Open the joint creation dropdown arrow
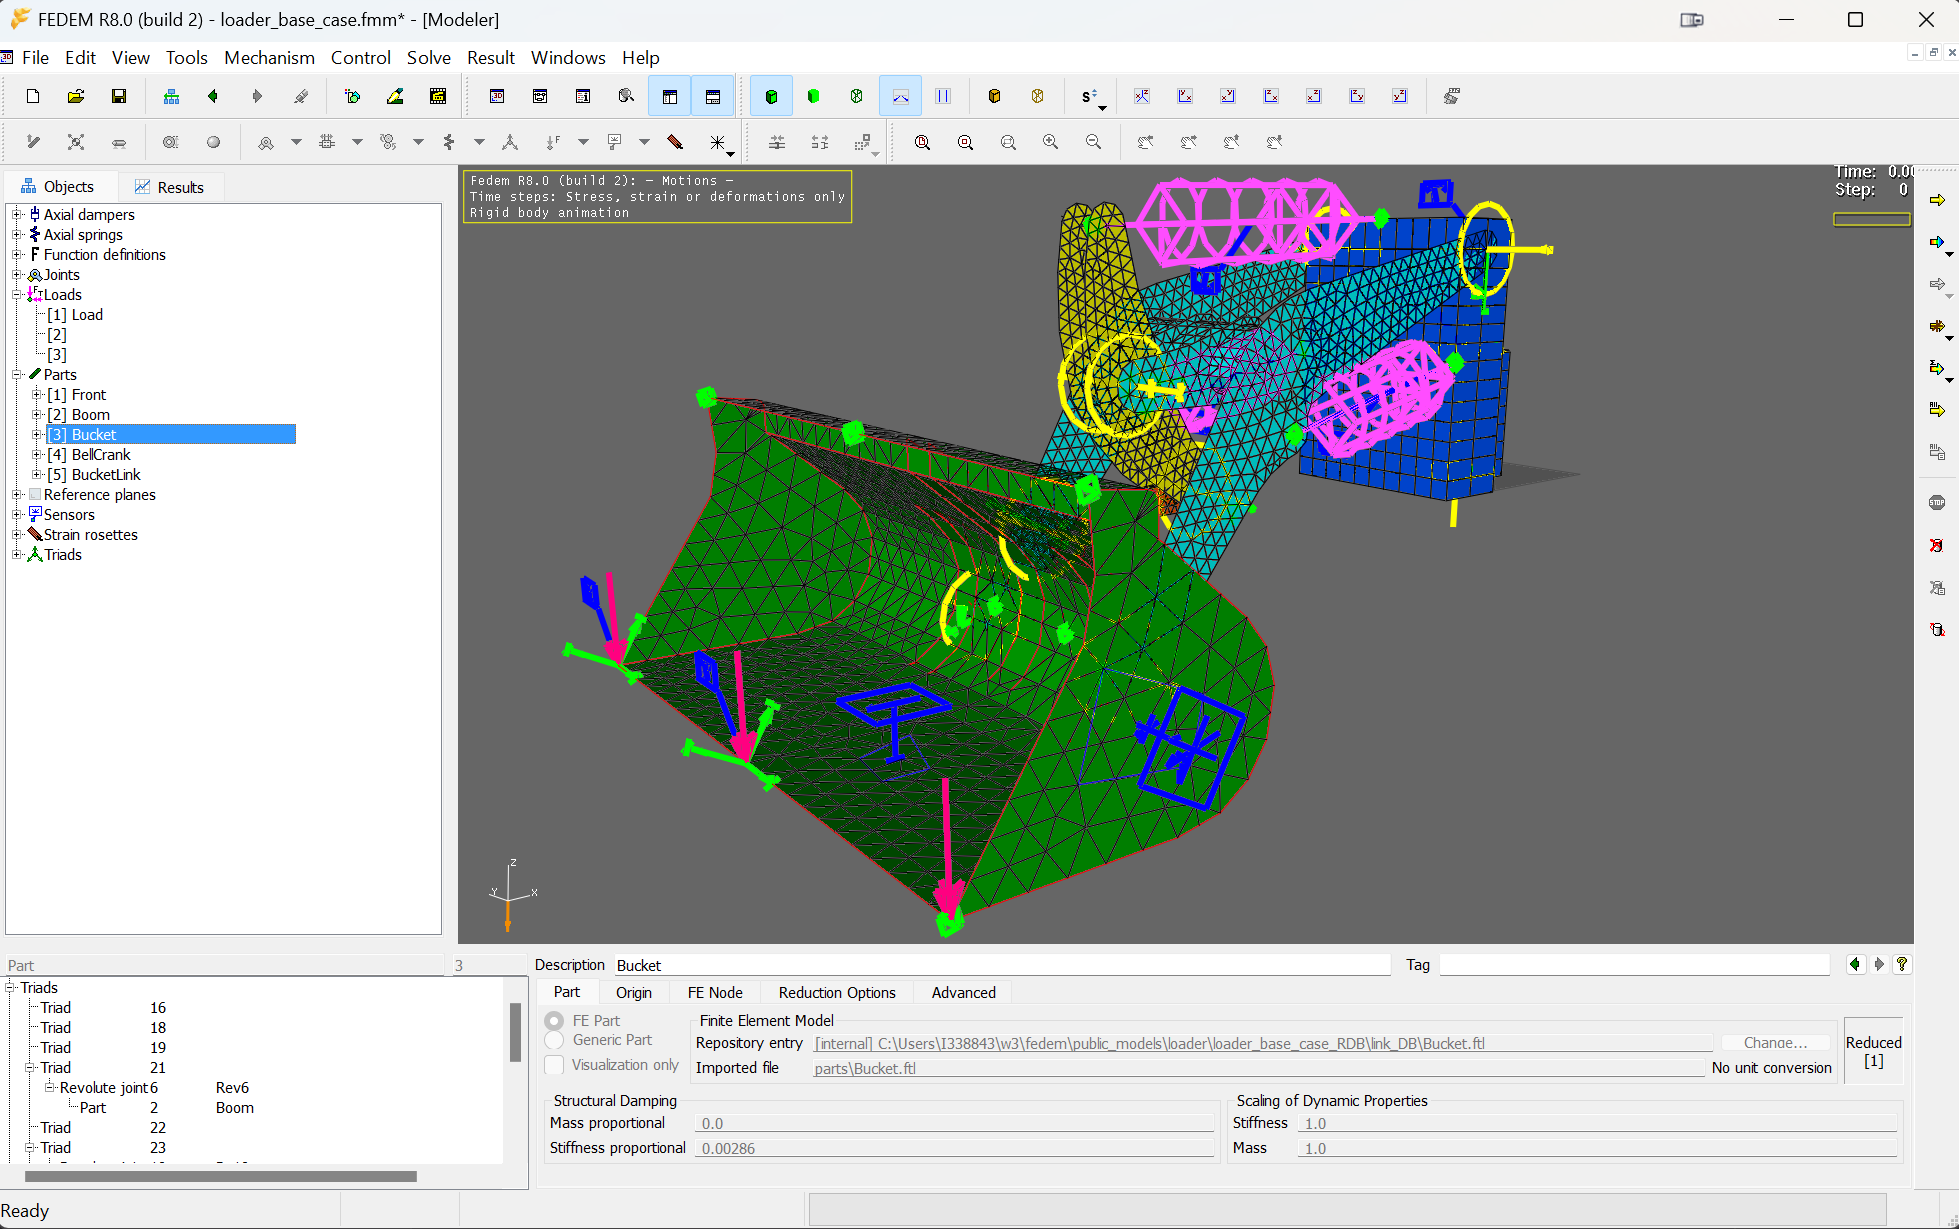Image resolution: width=1959 pixels, height=1229 pixels. tap(296, 142)
